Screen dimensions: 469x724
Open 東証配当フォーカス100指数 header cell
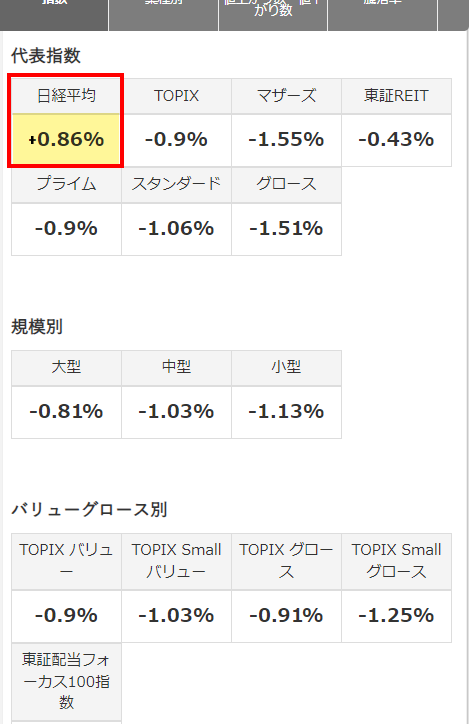point(66,682)
